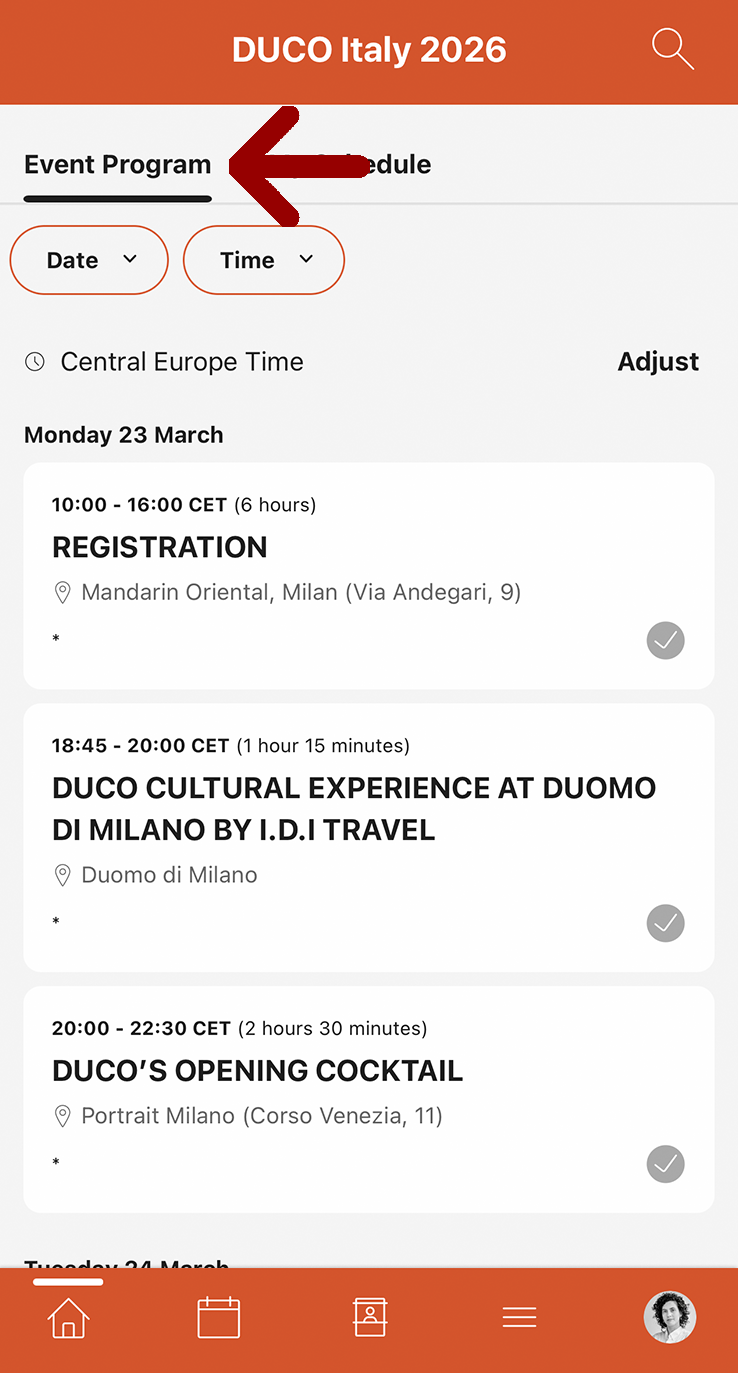Tap Adjust to change the time zone
The width and height of the screenshot is (738, 1373).
pos(658,362)
